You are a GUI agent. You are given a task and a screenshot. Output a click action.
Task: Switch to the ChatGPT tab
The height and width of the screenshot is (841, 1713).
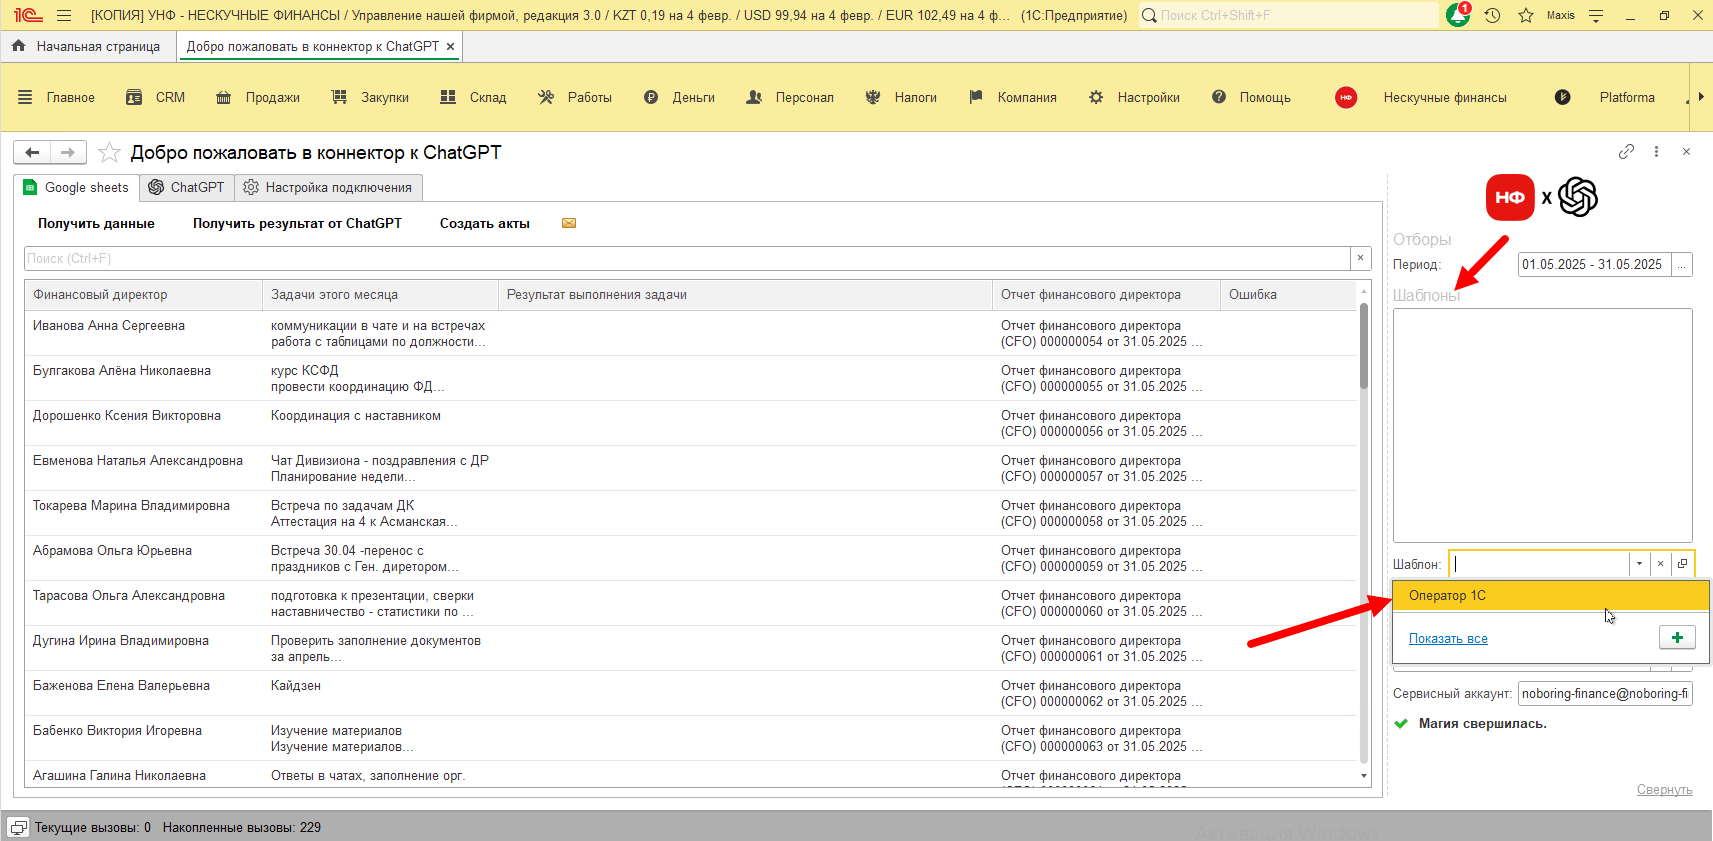187,188
